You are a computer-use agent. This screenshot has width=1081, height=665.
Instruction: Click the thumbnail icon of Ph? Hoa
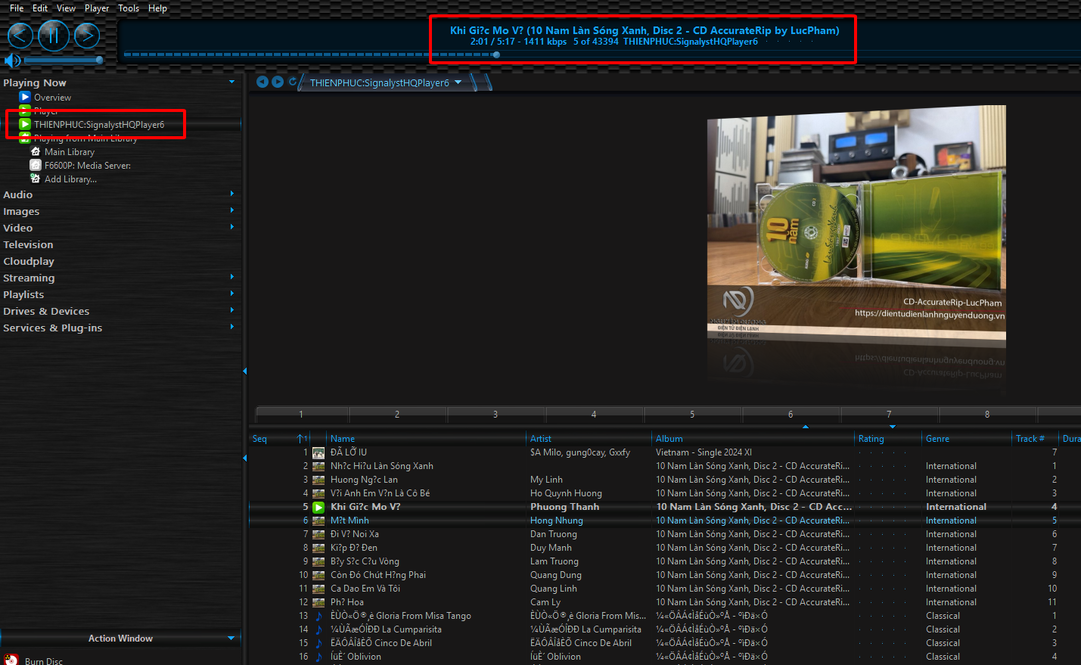[318, 602]
